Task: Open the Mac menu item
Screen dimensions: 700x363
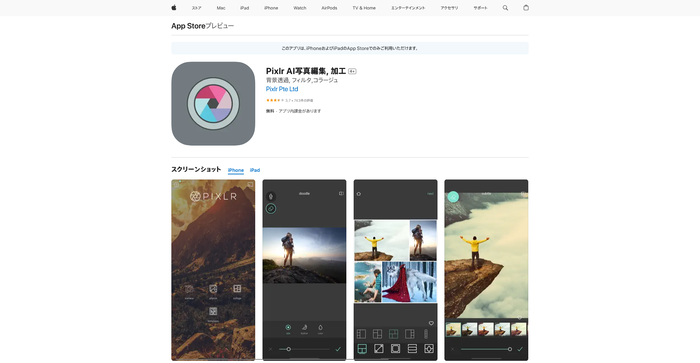Action: pos(221,8)
